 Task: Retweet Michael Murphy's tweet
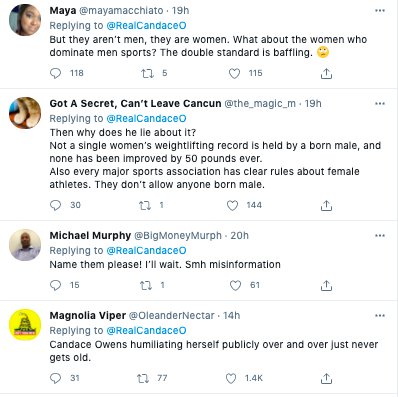pyautogui.click(x=145, y=285)
